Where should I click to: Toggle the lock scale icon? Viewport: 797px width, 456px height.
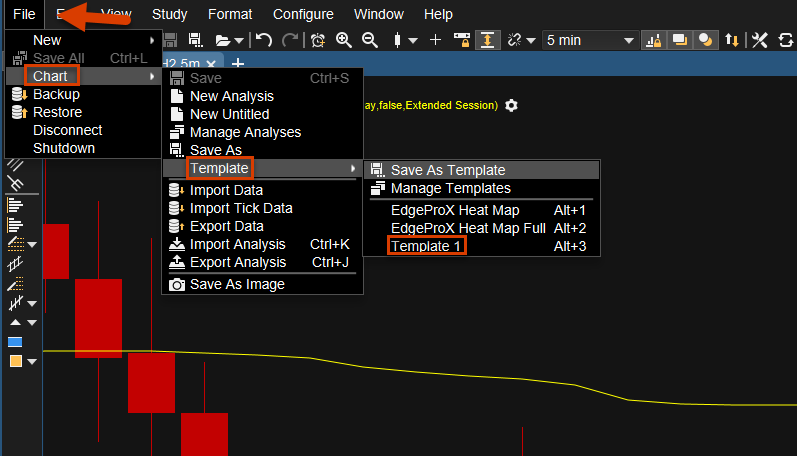click(x=461, y=40)
